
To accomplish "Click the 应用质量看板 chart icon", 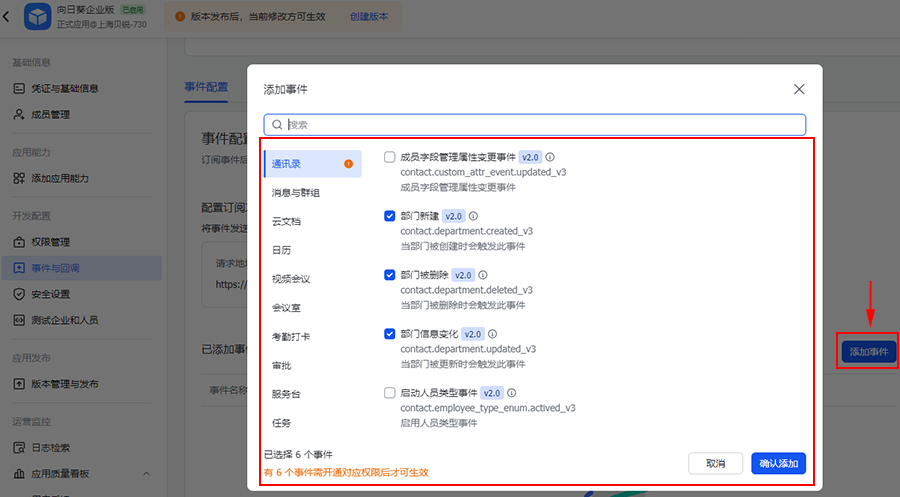I will (x=19, y=473).
